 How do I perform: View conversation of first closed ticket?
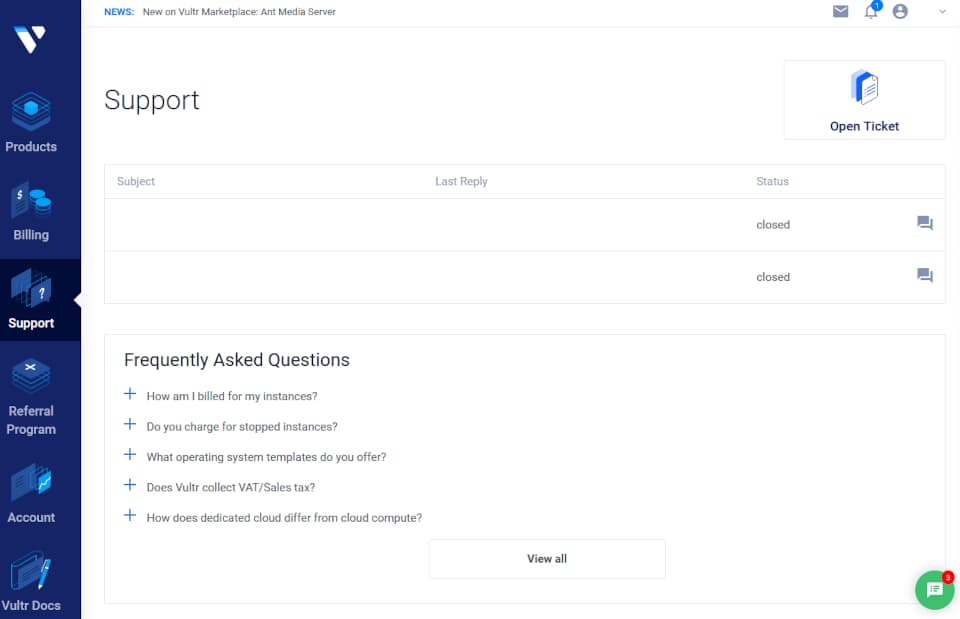click(924, 223)
